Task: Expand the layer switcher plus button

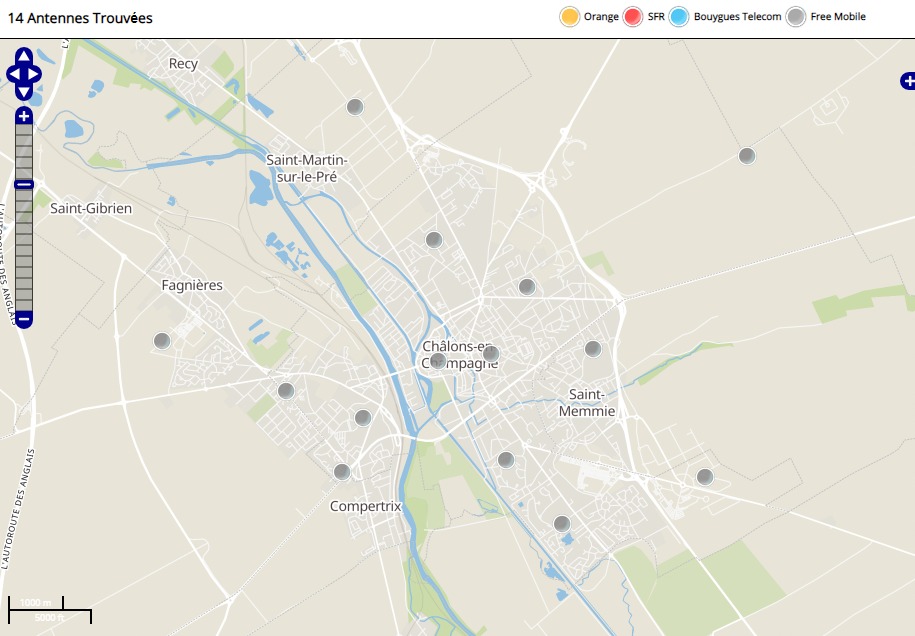Action: click(907, 81)
